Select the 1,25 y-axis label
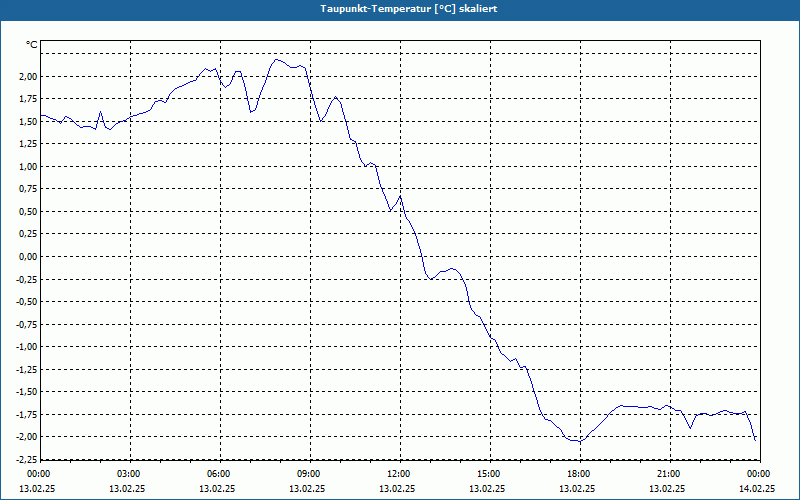The width and height of the screenshot is (800, 500). [x=29, y=144]
